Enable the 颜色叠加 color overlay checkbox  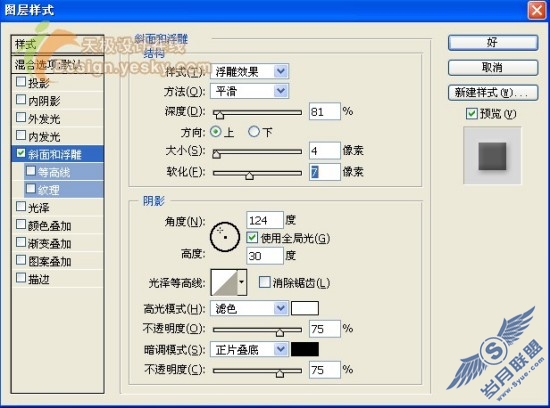coord(21,225)
